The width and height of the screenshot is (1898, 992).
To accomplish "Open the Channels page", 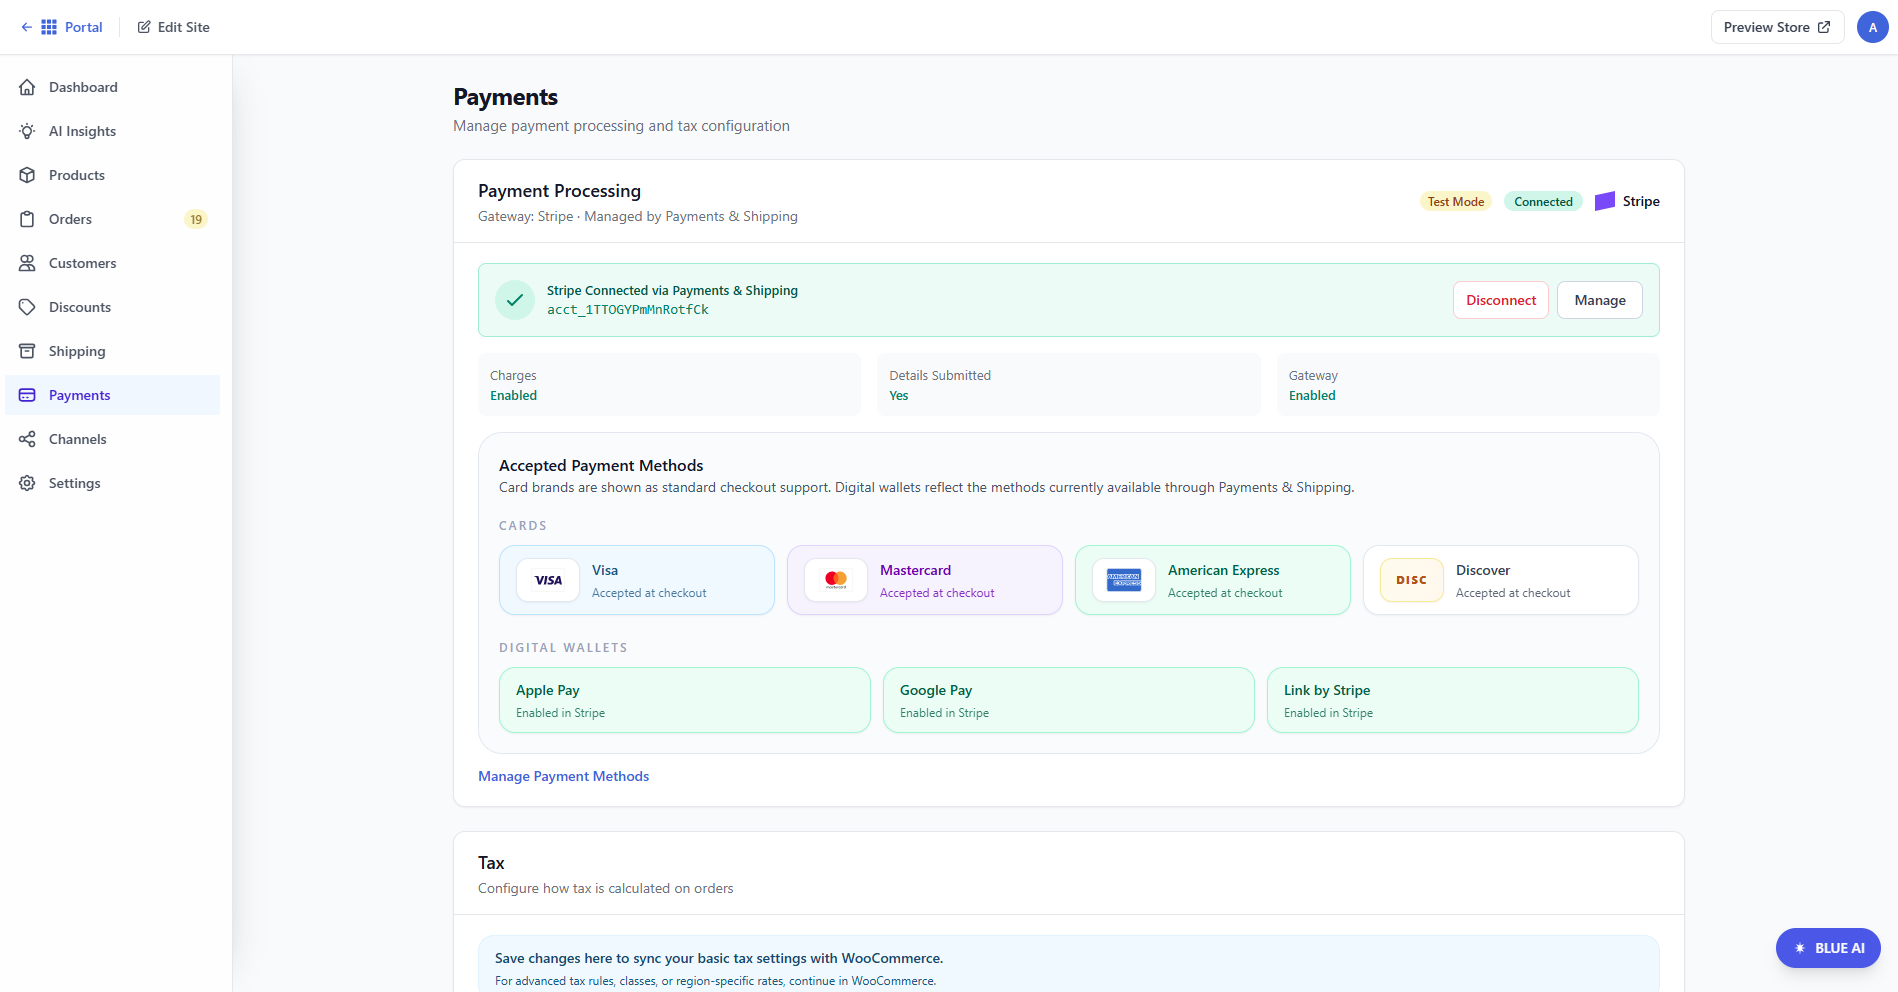I will point(112,439).
